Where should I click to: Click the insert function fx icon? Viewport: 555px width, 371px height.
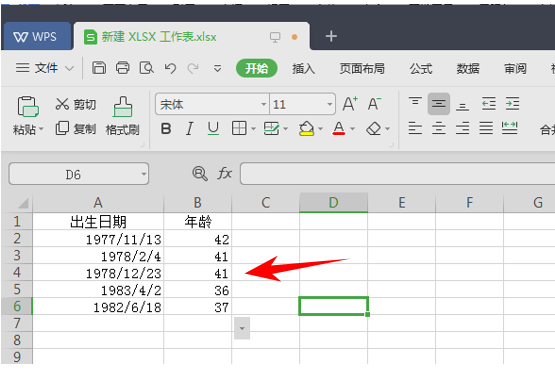225,173
